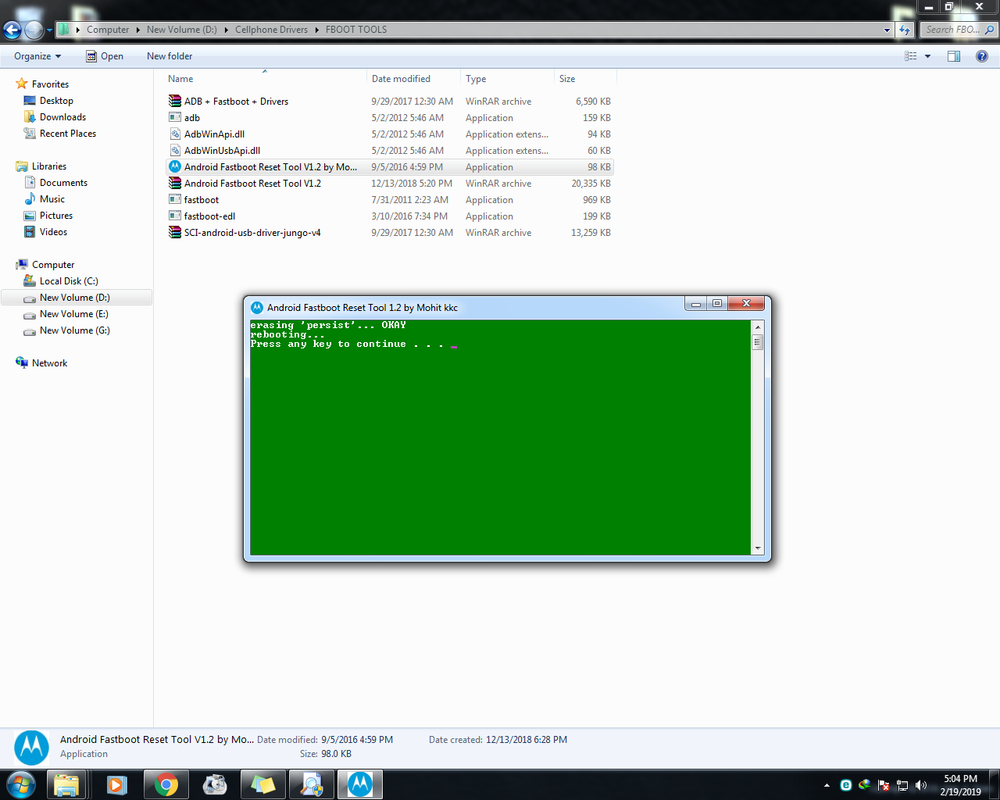Image resolution: width=1000 pixels, height=800 pixels.
Task: Click the Open toolbar button
Action: coord(105,56)
